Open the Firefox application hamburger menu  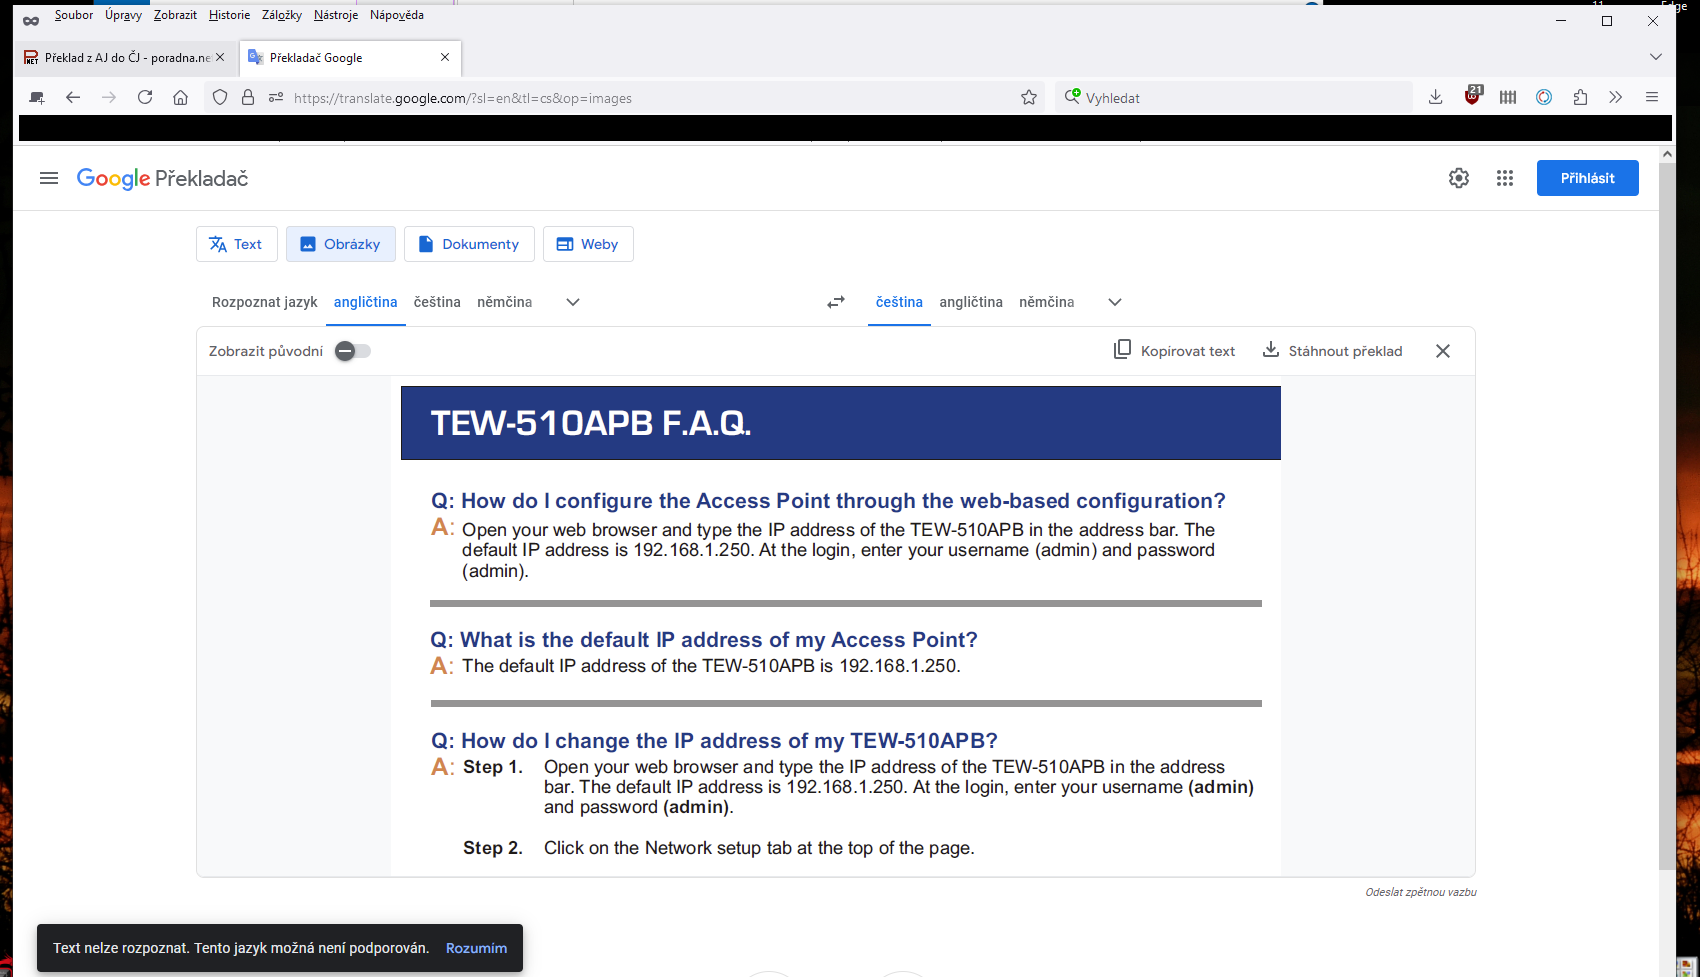click(1652, 97)
